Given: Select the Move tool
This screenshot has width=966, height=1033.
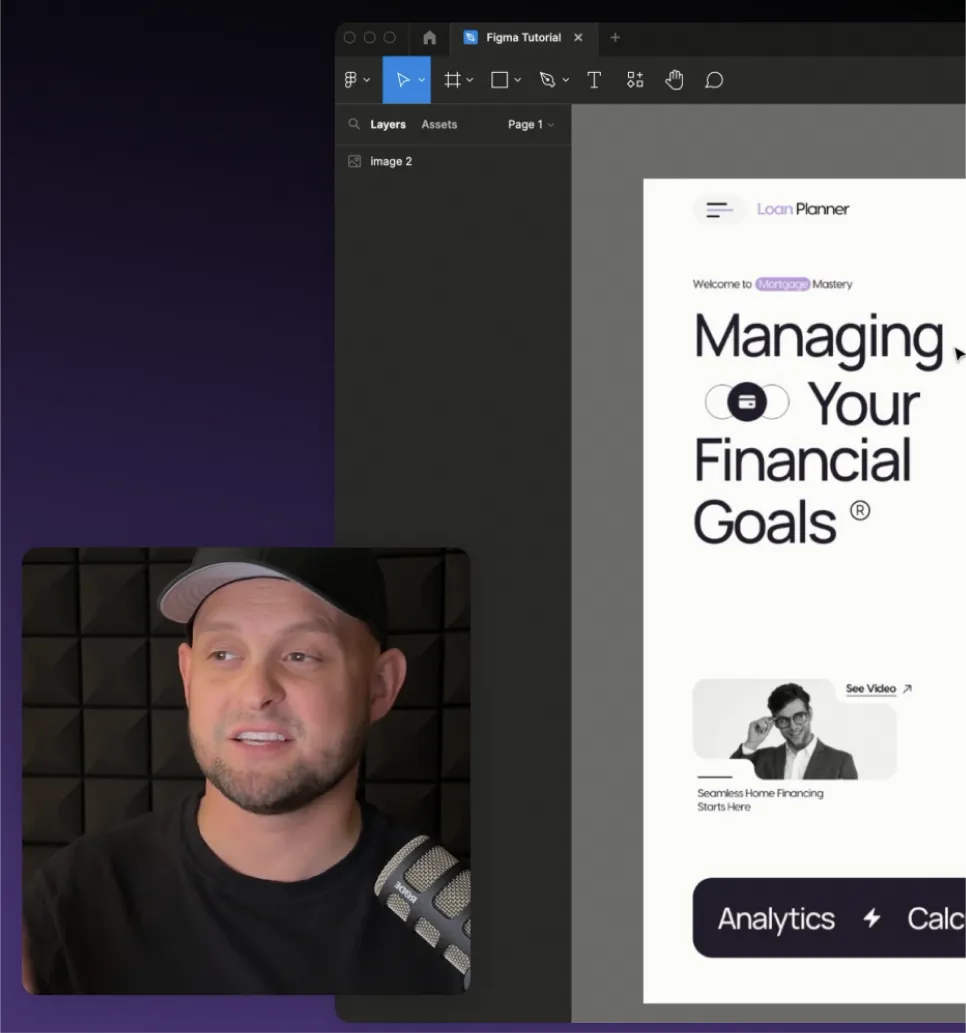Looking at the screenshot, I should pos(404,80).
